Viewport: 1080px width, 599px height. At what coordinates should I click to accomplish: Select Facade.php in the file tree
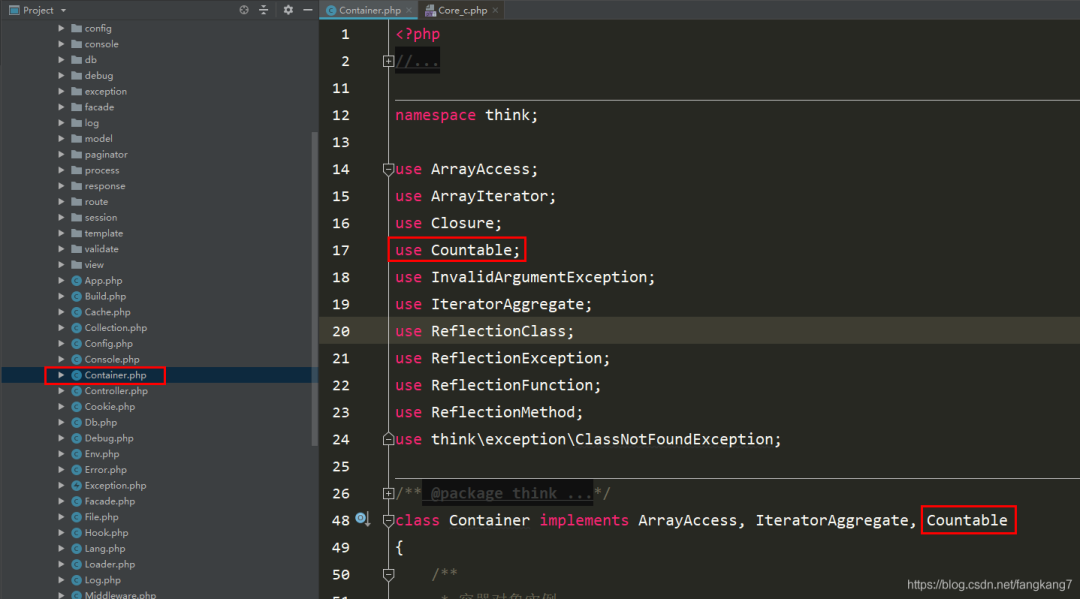coord(110,501)
